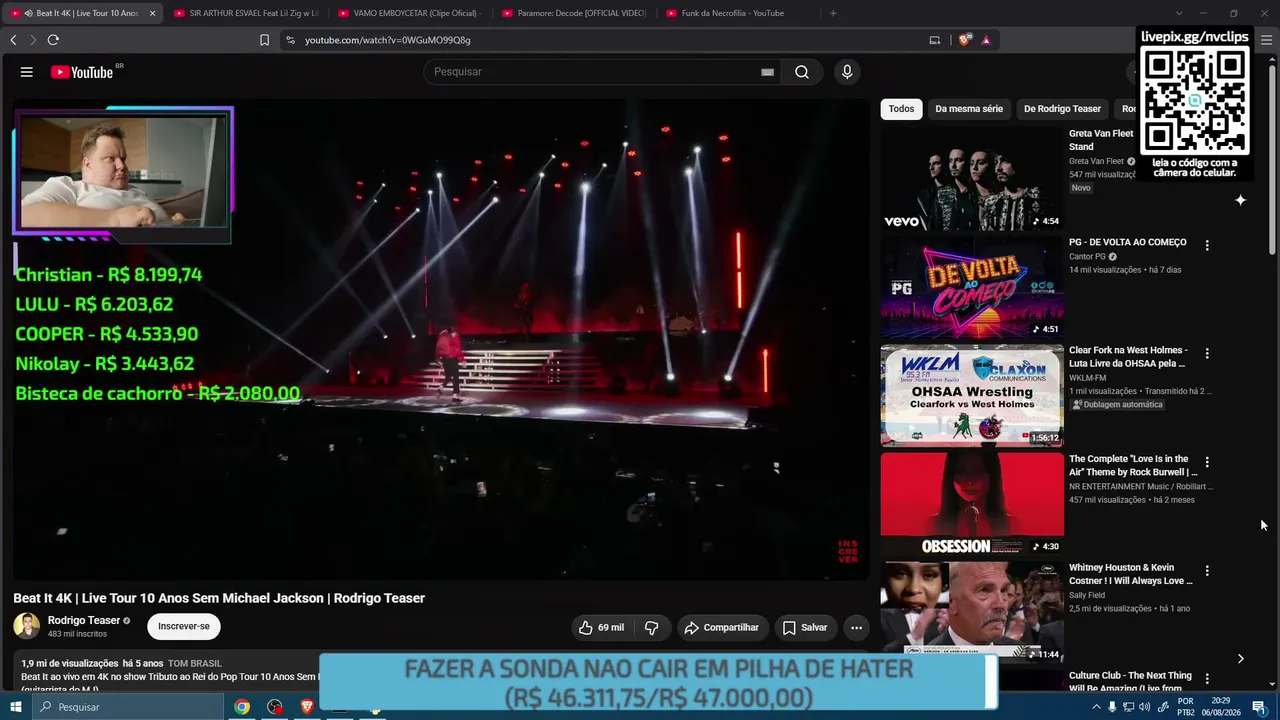Open Clear Fork na West Holmes title
1280x720 pixels.
[x=1129, y=357]
